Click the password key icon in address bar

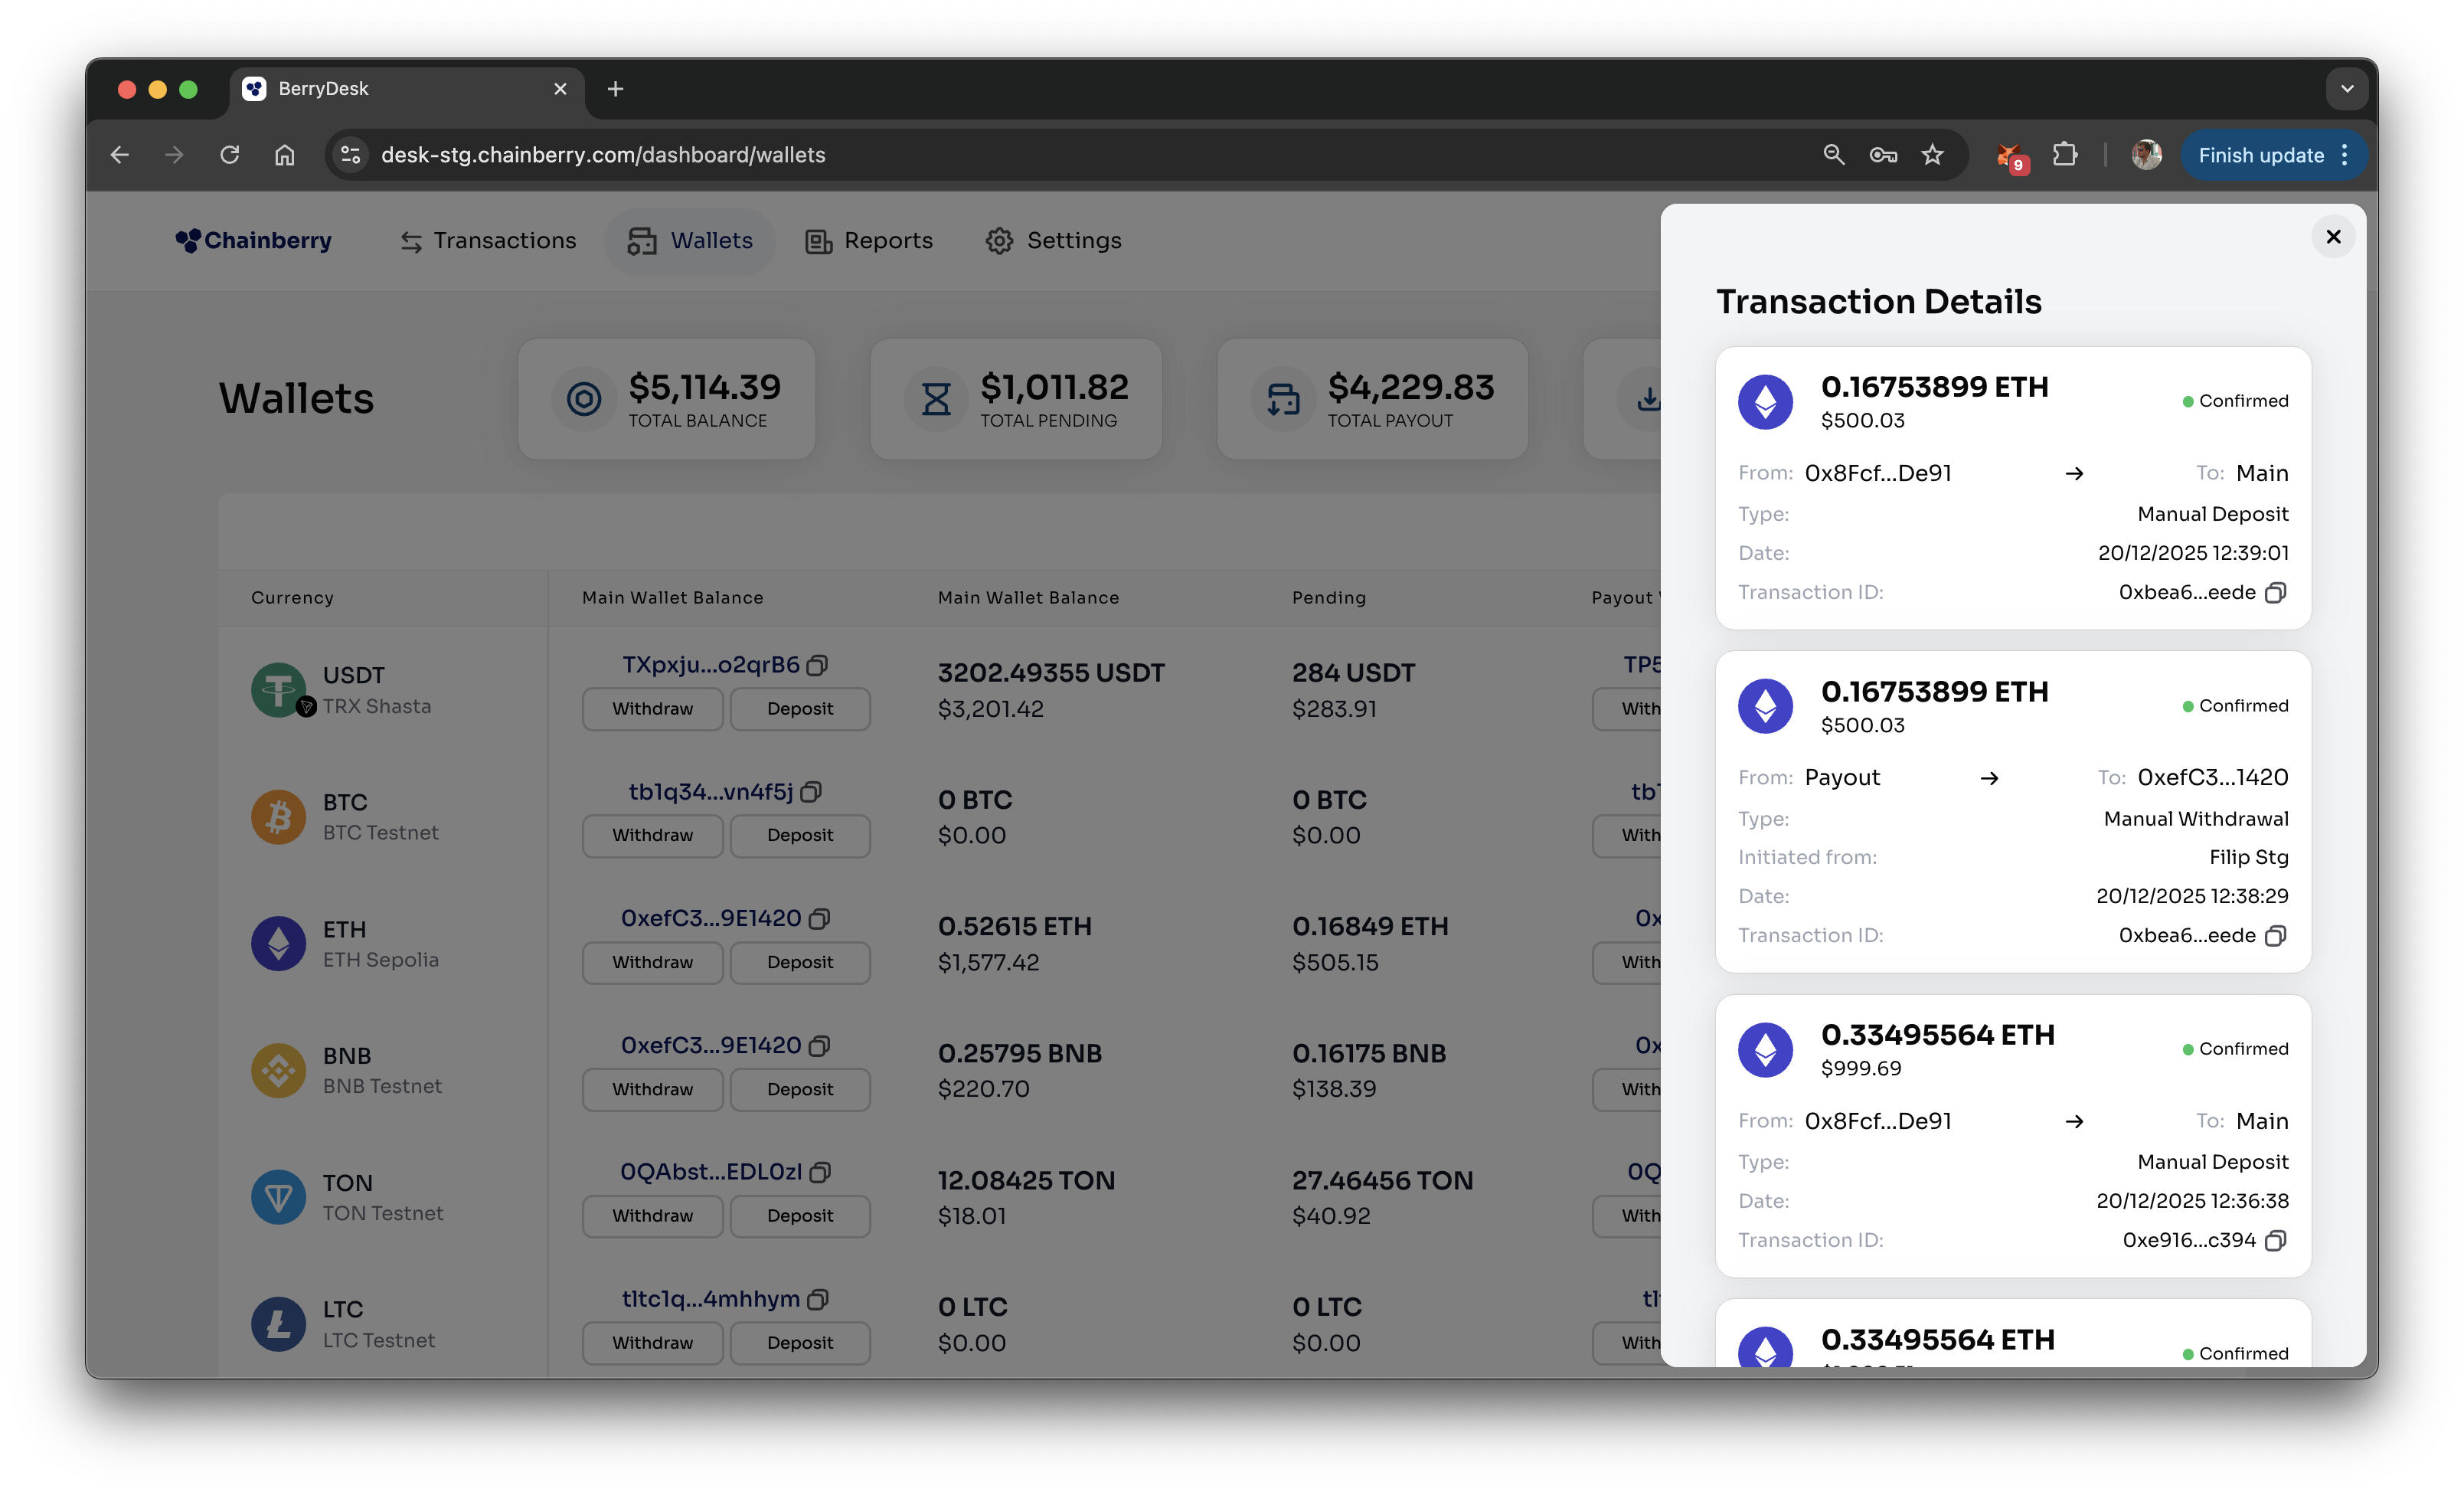pos(1883,155)
